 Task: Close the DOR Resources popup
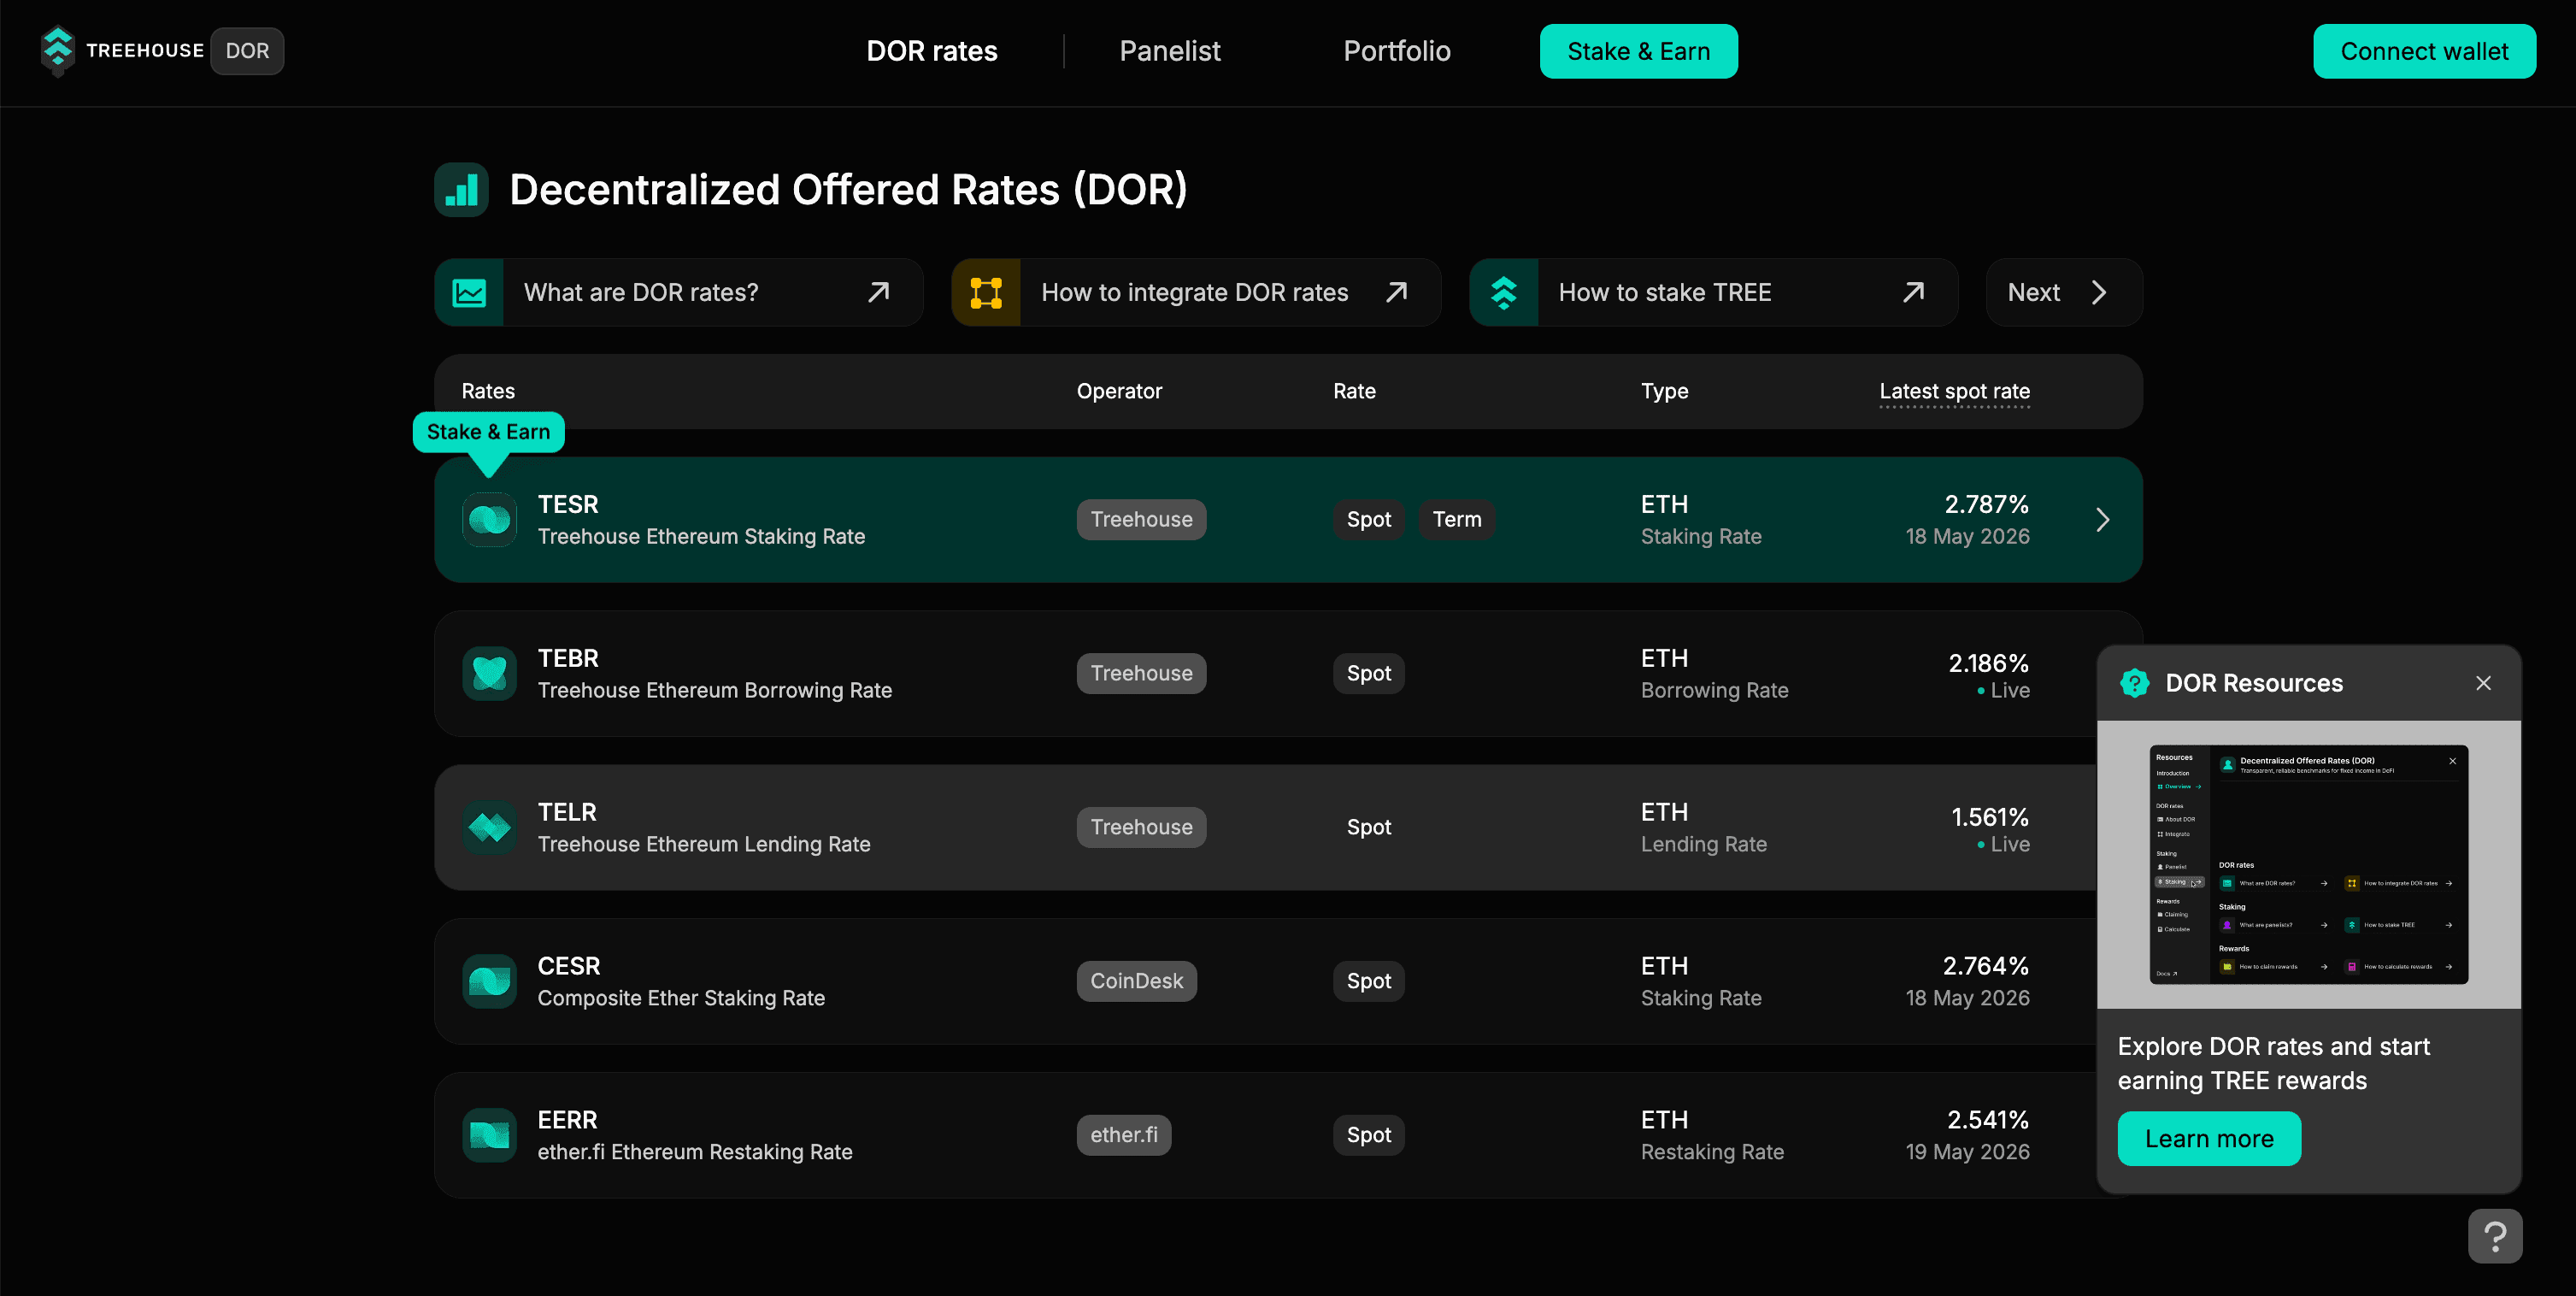click(2483, 684)
